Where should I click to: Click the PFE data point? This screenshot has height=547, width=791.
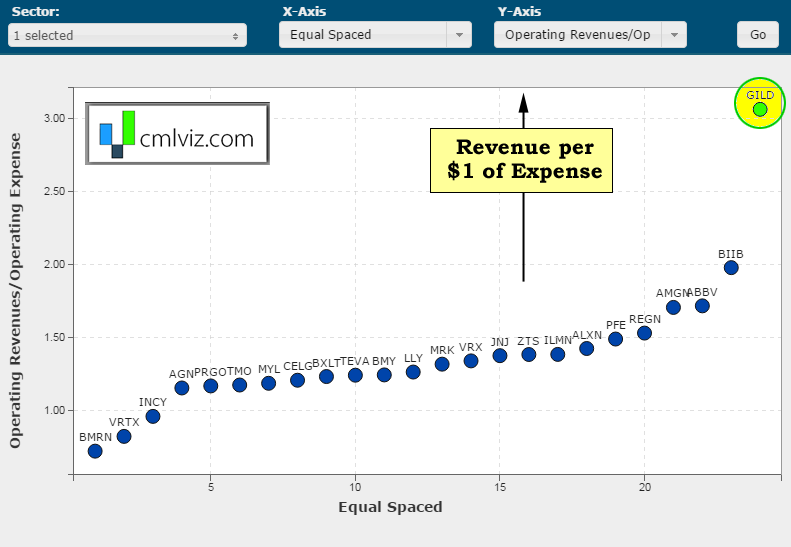[x=615, y=339]
